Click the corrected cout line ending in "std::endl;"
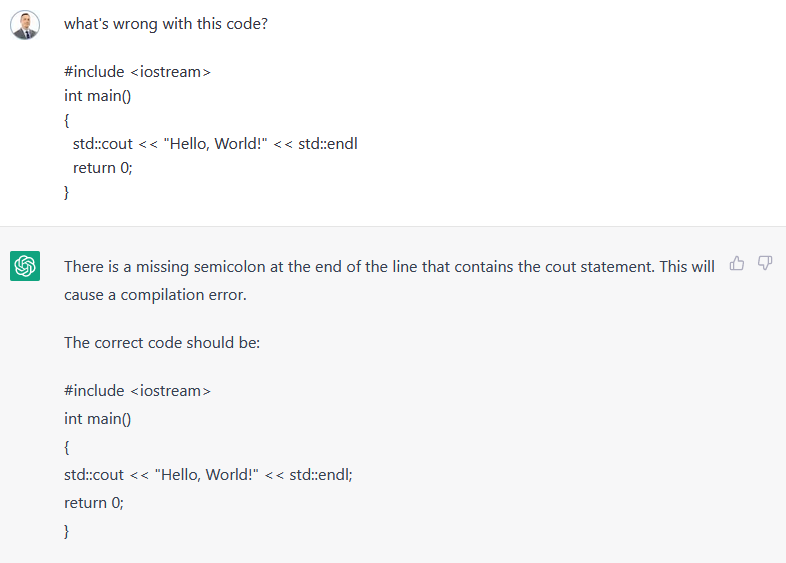Image resolution: width=786 pixels, height=563 pixels. coord(209,475)
